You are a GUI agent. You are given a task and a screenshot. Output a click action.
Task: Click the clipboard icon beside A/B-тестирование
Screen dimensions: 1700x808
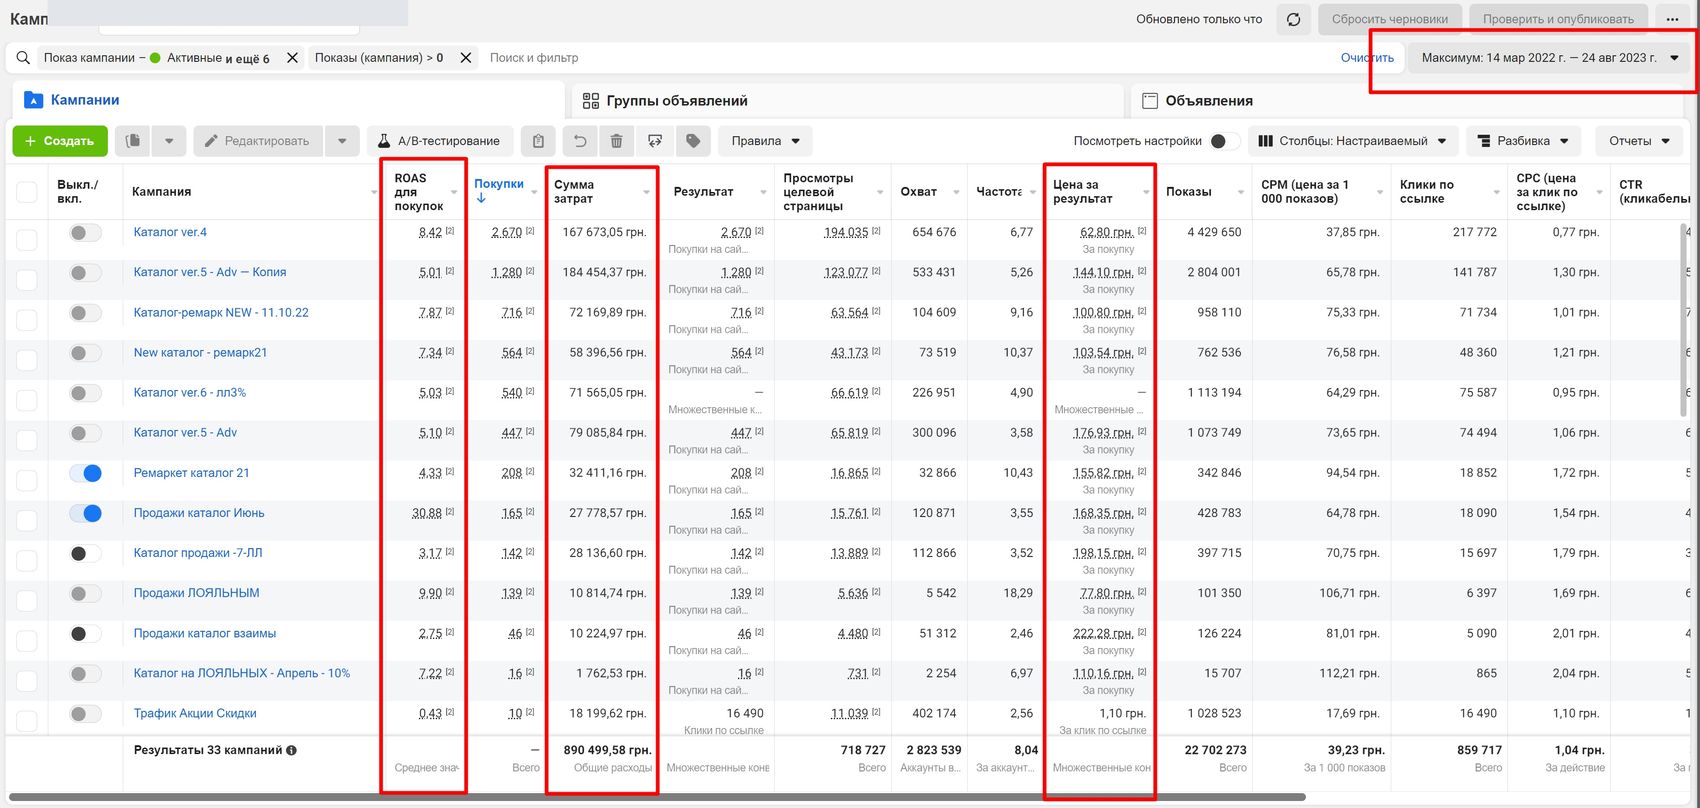pyautogui.click(x=538, y=141)
